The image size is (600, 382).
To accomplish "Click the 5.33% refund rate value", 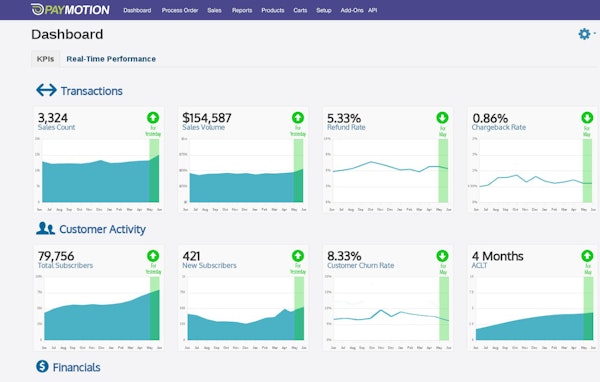I will (x=344, y=118).
